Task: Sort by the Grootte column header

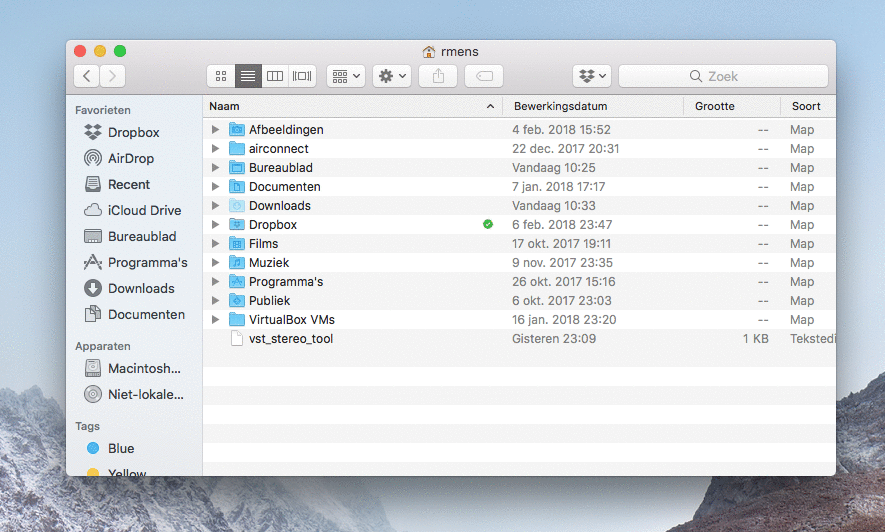Action: (x=714, y=106)
